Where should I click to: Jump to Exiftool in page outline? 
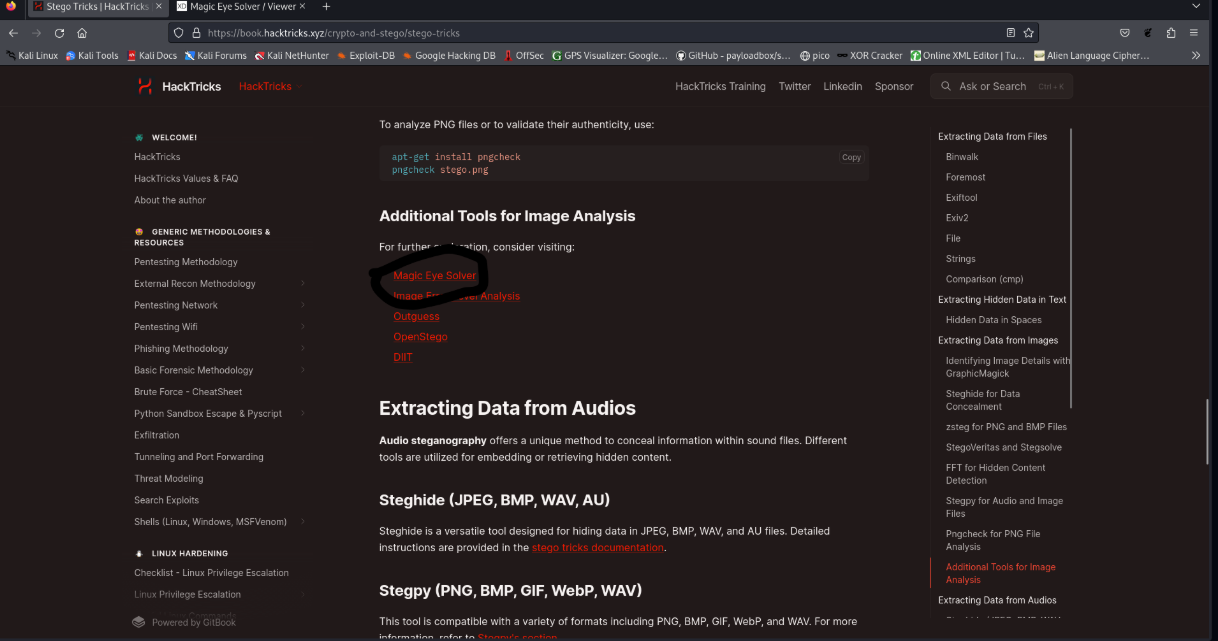tap(961, 198)
